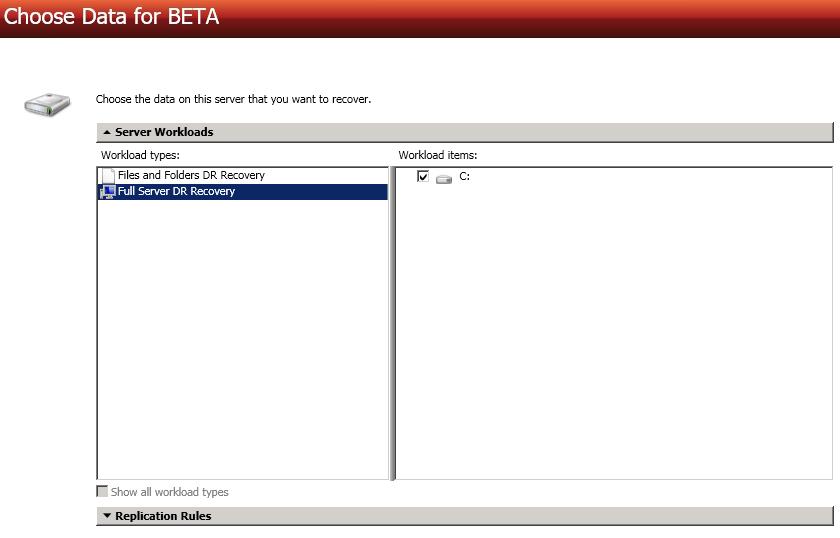Click the Files and Folders document icon
This screenshot has width=840, height=538.
[108, 176]
